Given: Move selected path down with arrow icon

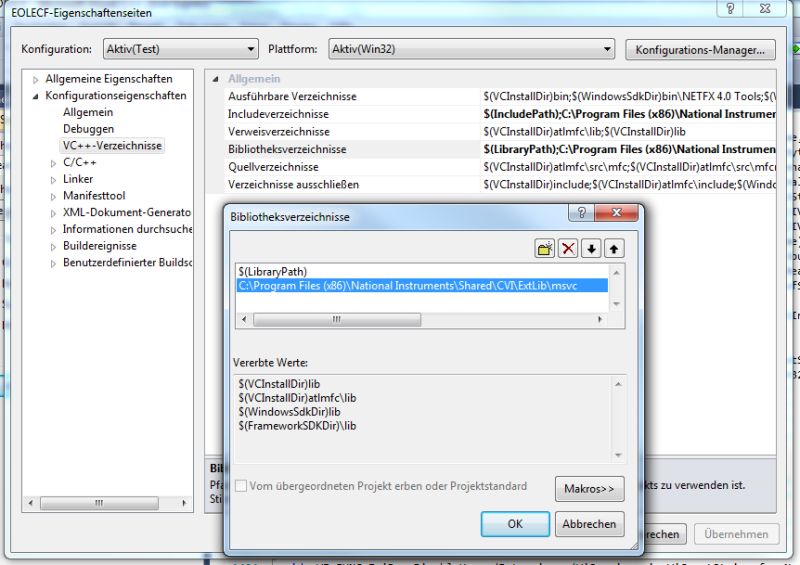Looking at the screenshot, I should (x=591, y=249).
